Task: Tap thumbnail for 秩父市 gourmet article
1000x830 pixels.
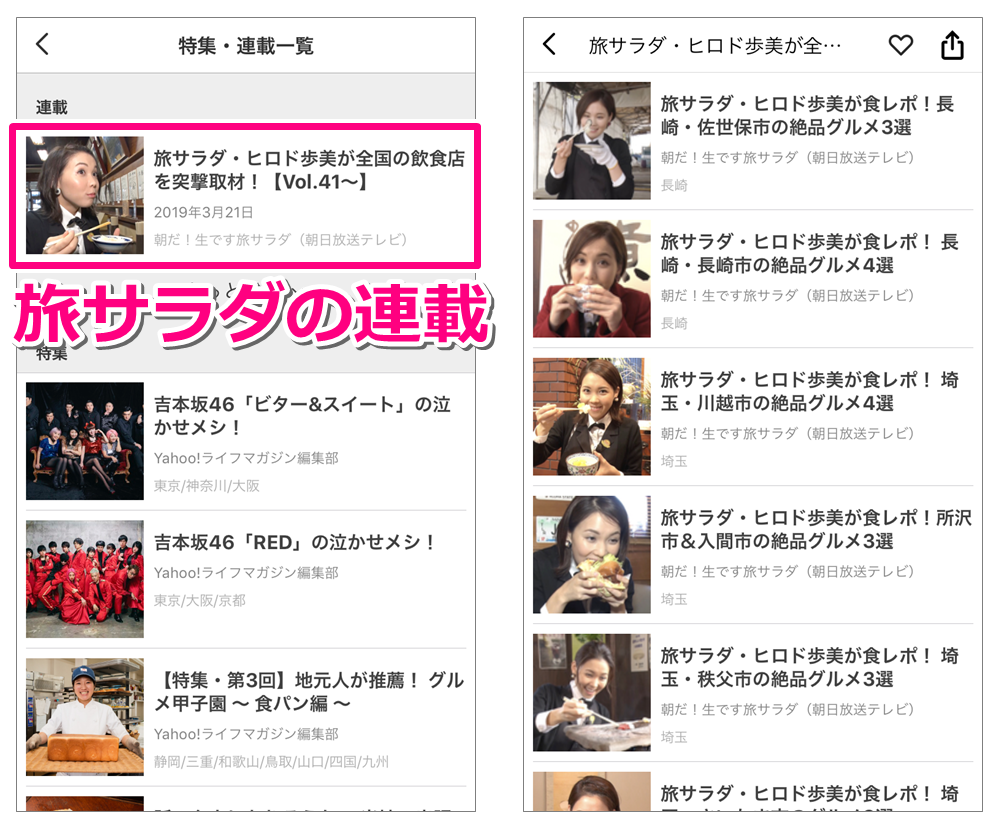Action: click(592, 693)
